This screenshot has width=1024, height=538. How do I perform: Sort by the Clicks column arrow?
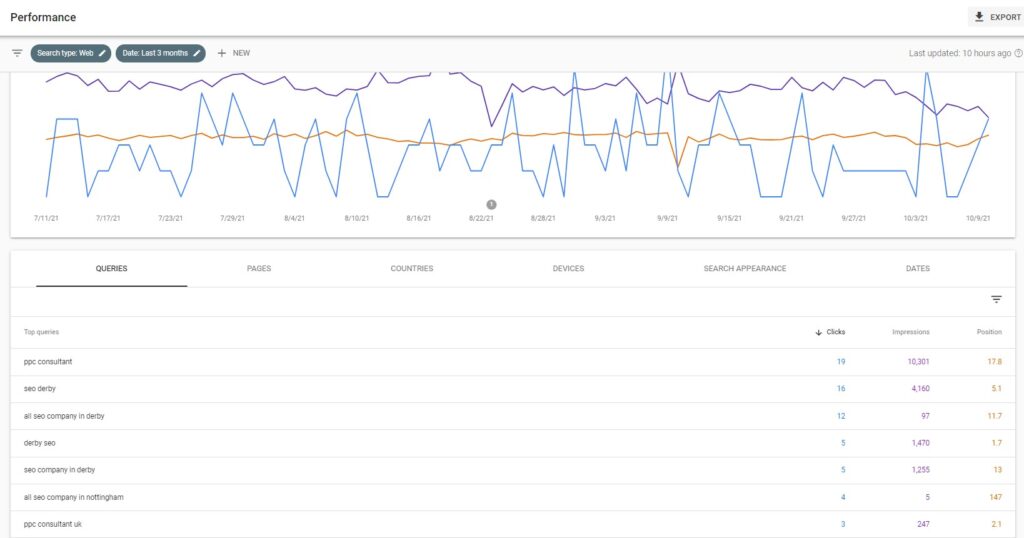(819, 332)
